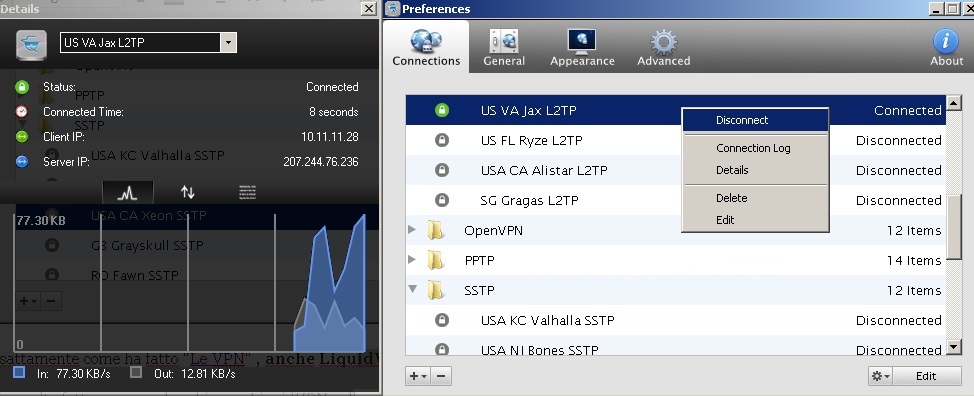Click the blue In traffic color swatch
The width and height of the screenshot is (974, 396).
click(x=19, y=372)
